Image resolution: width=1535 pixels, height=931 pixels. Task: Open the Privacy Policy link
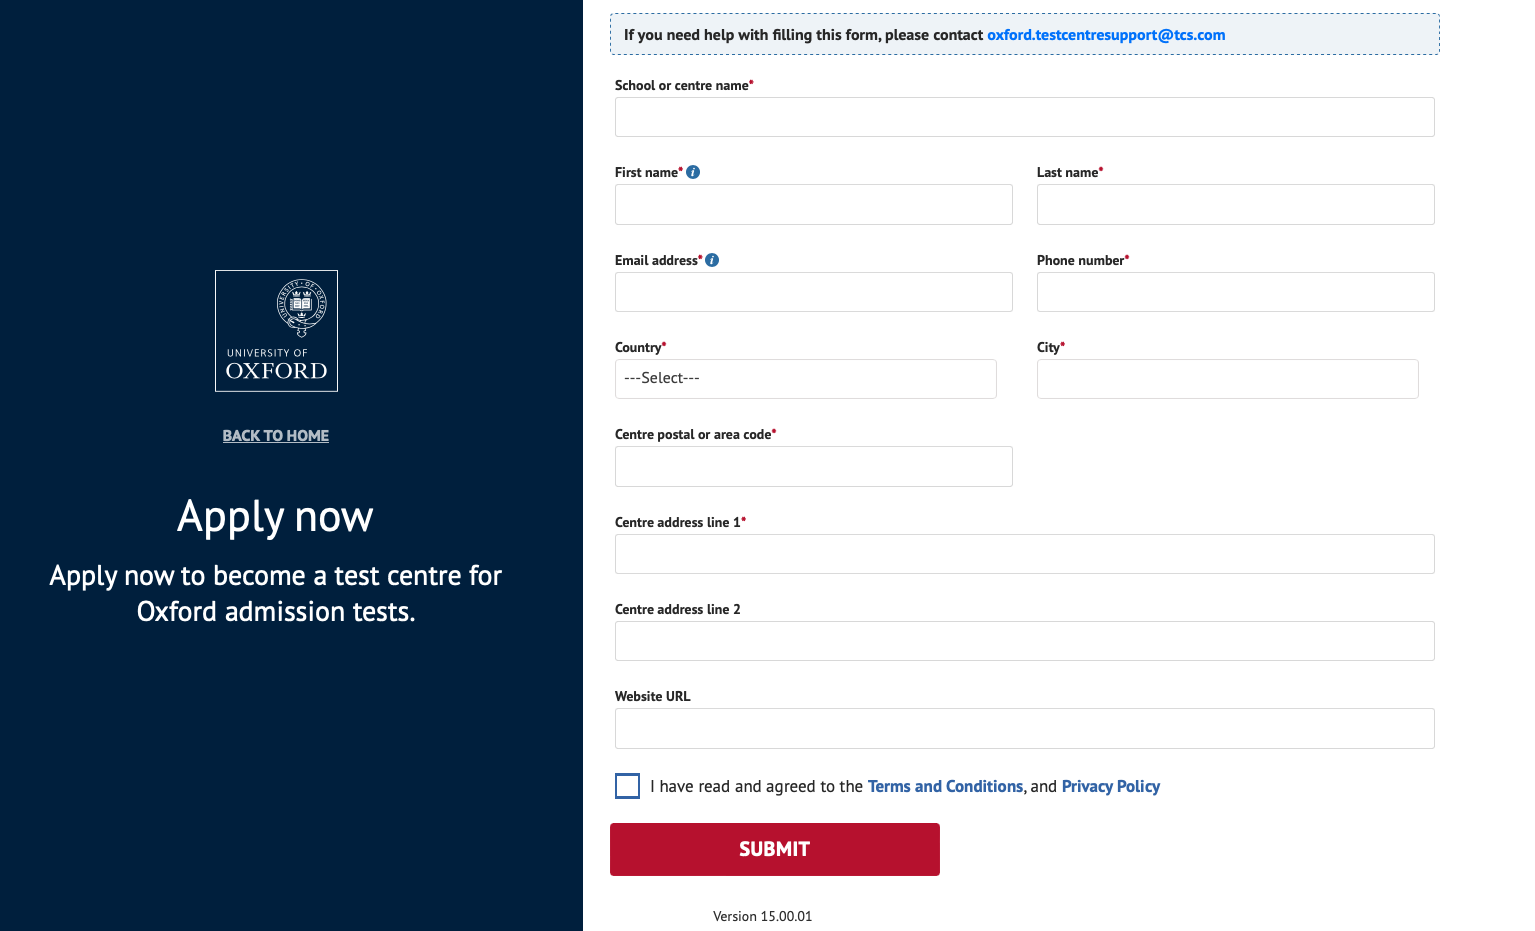(x=1110, y=786)
